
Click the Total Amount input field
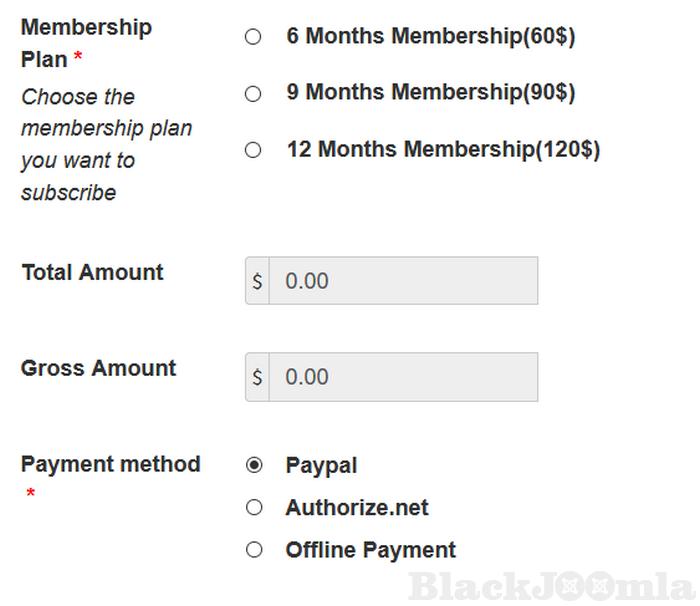(402, 281)
